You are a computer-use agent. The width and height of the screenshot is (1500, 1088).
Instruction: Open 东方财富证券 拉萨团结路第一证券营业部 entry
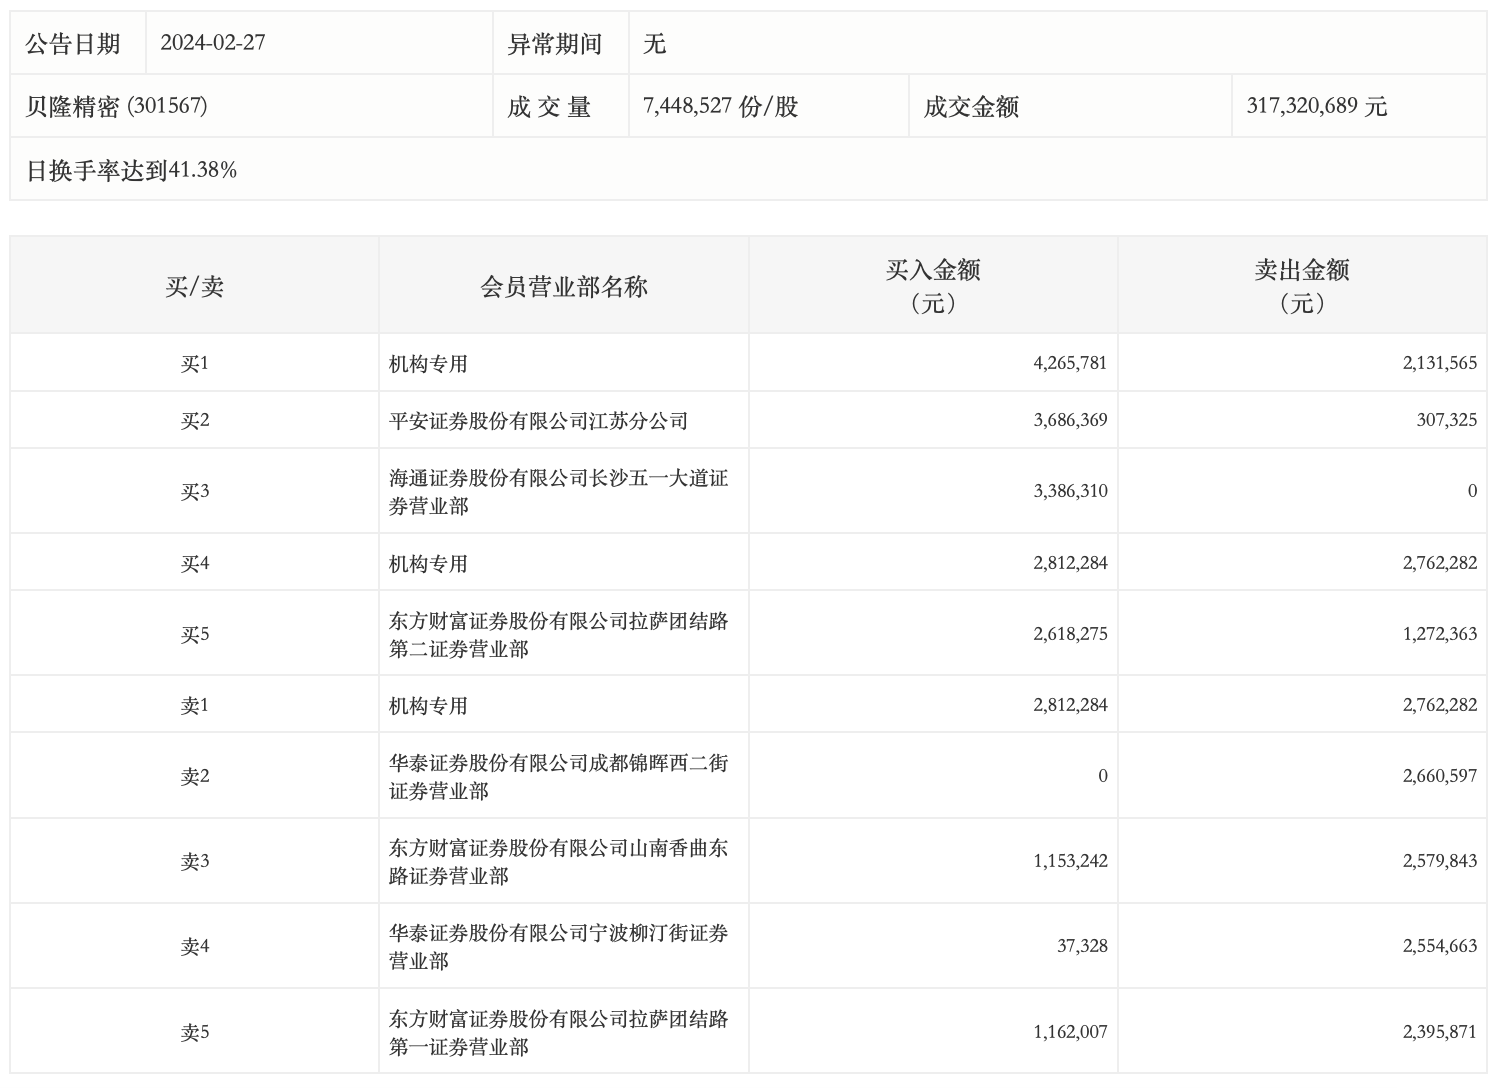558,1033
